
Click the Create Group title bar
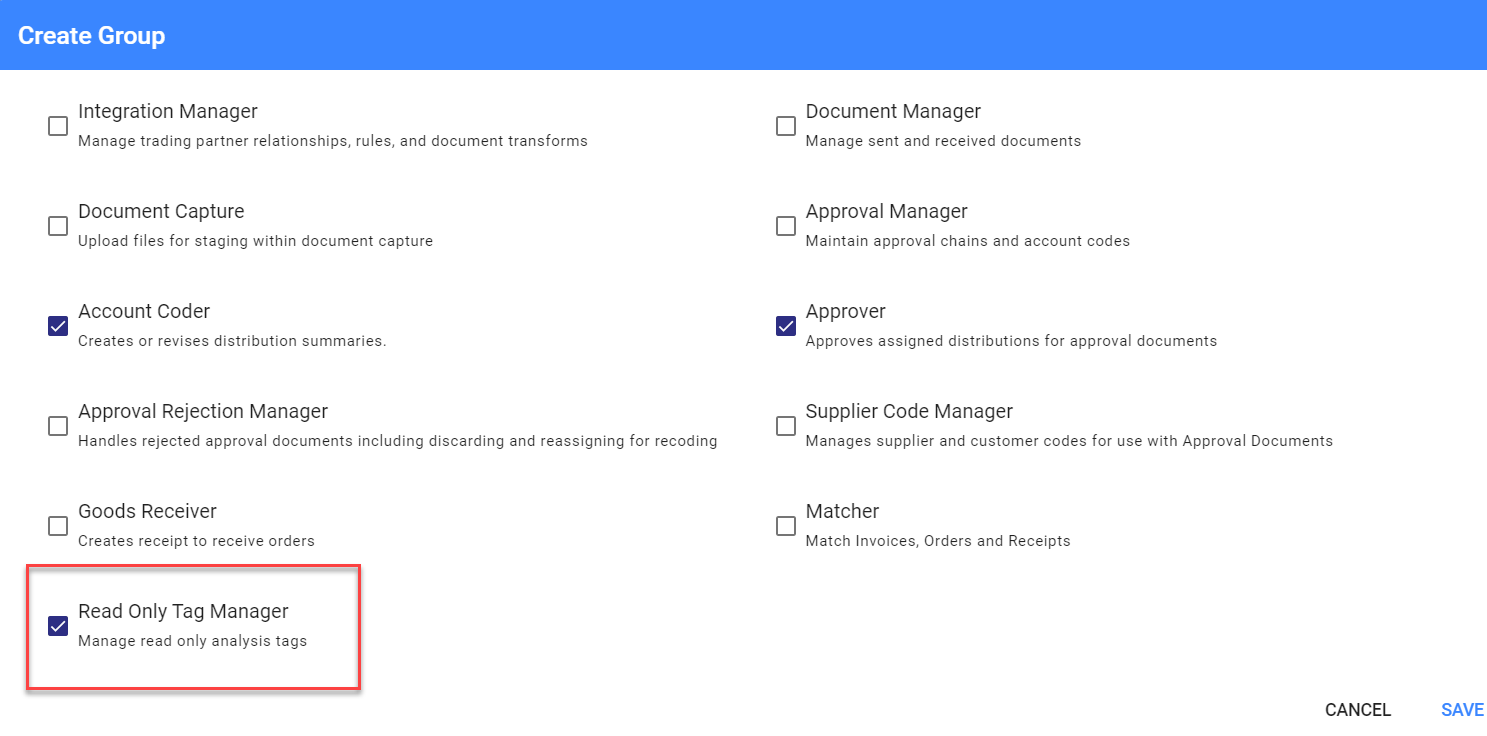tap(91, 35)
